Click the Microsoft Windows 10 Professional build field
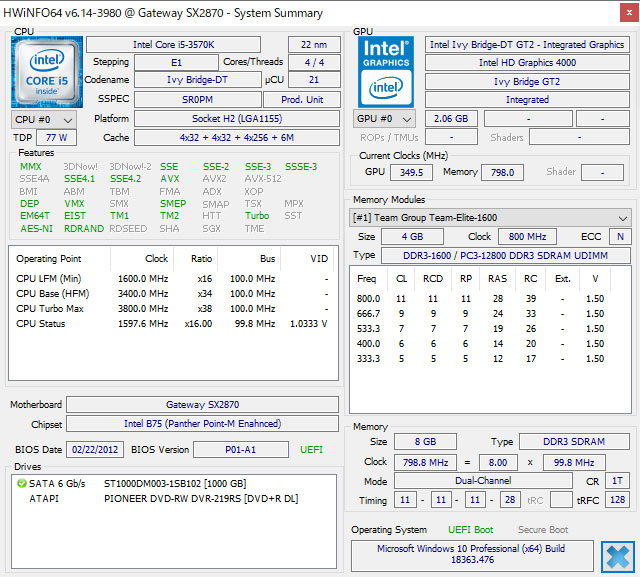This screenshot has width=640, height=577. (x=472, y=555)
